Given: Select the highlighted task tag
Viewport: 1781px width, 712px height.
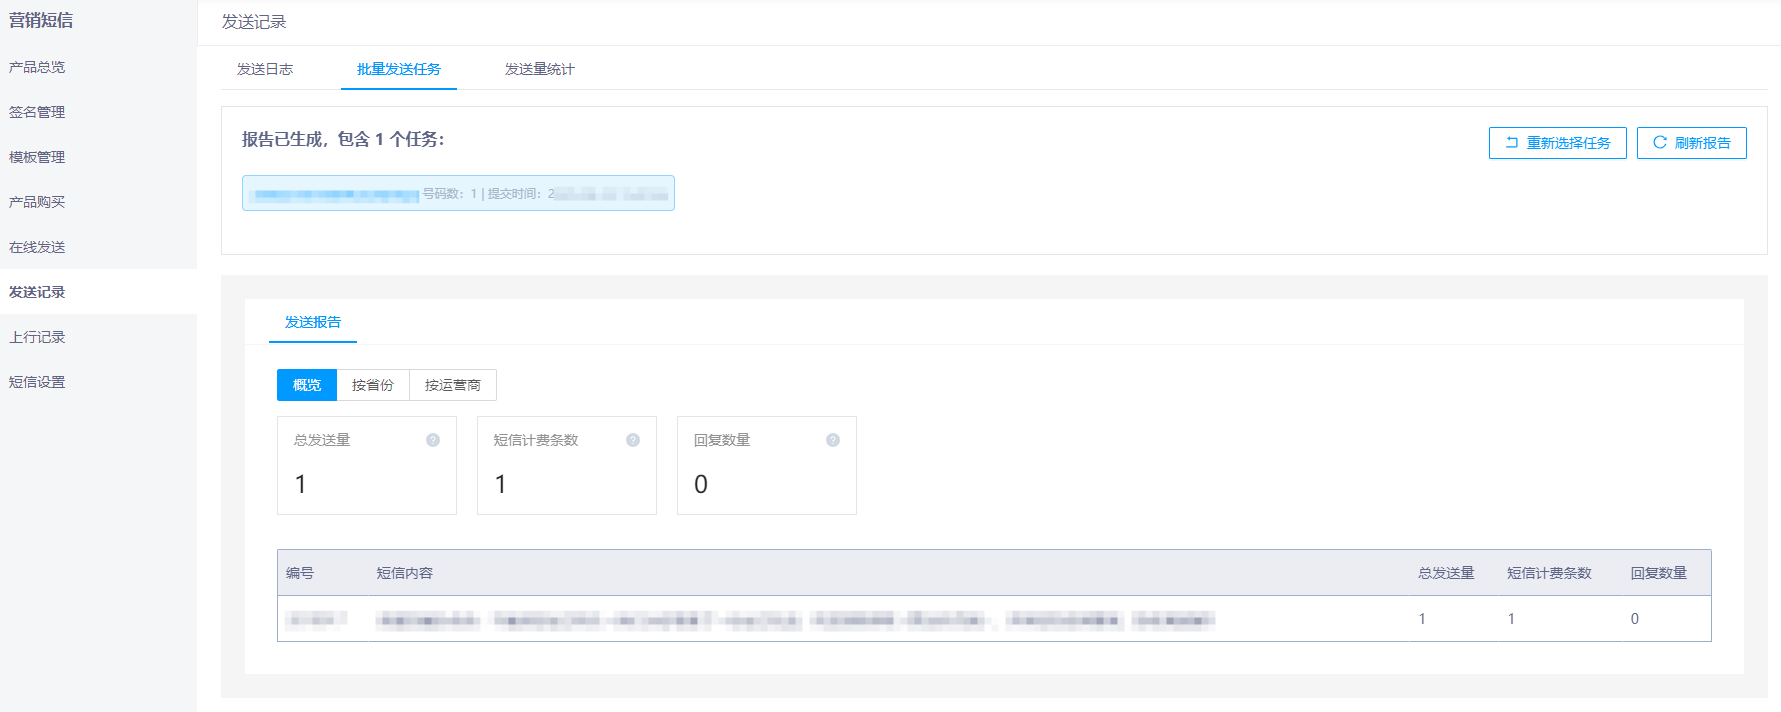Looking at the screenshot, I should tap(458, 193).
